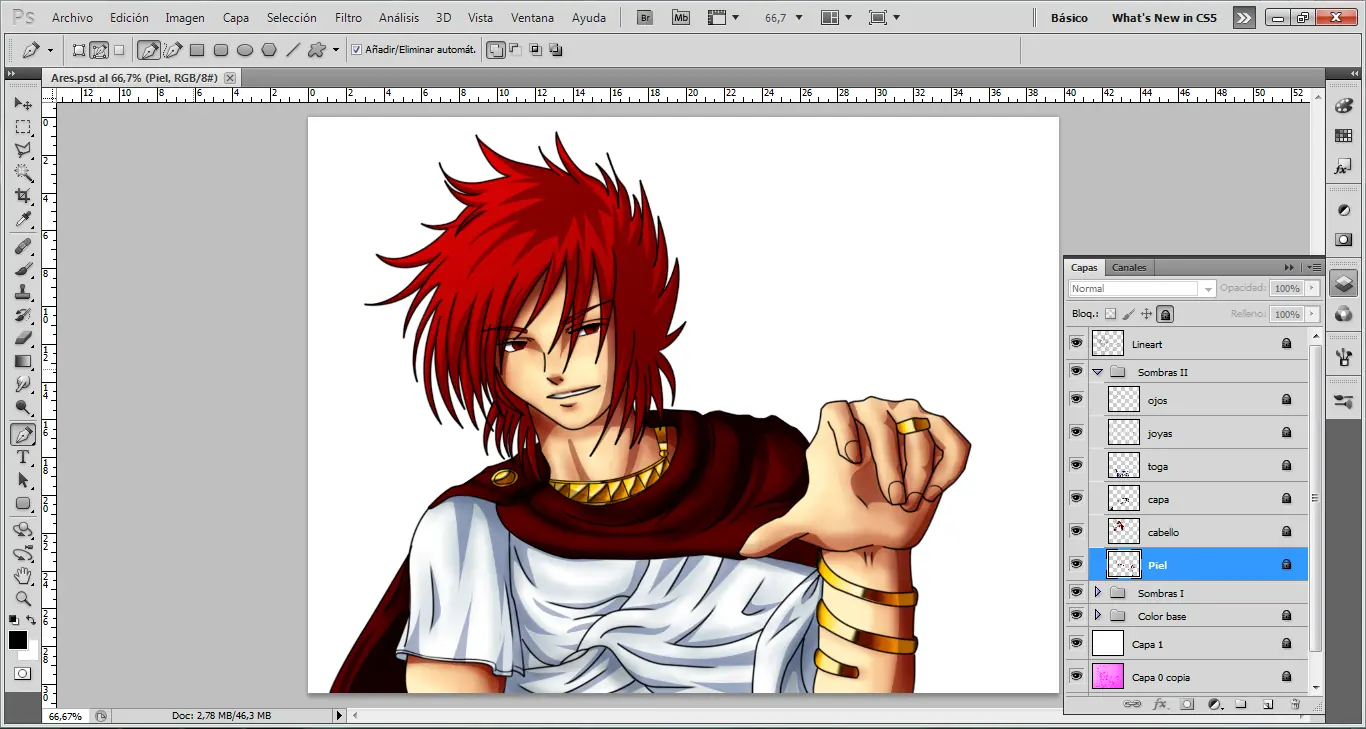Hide the ojos layer

point(1076,399)
